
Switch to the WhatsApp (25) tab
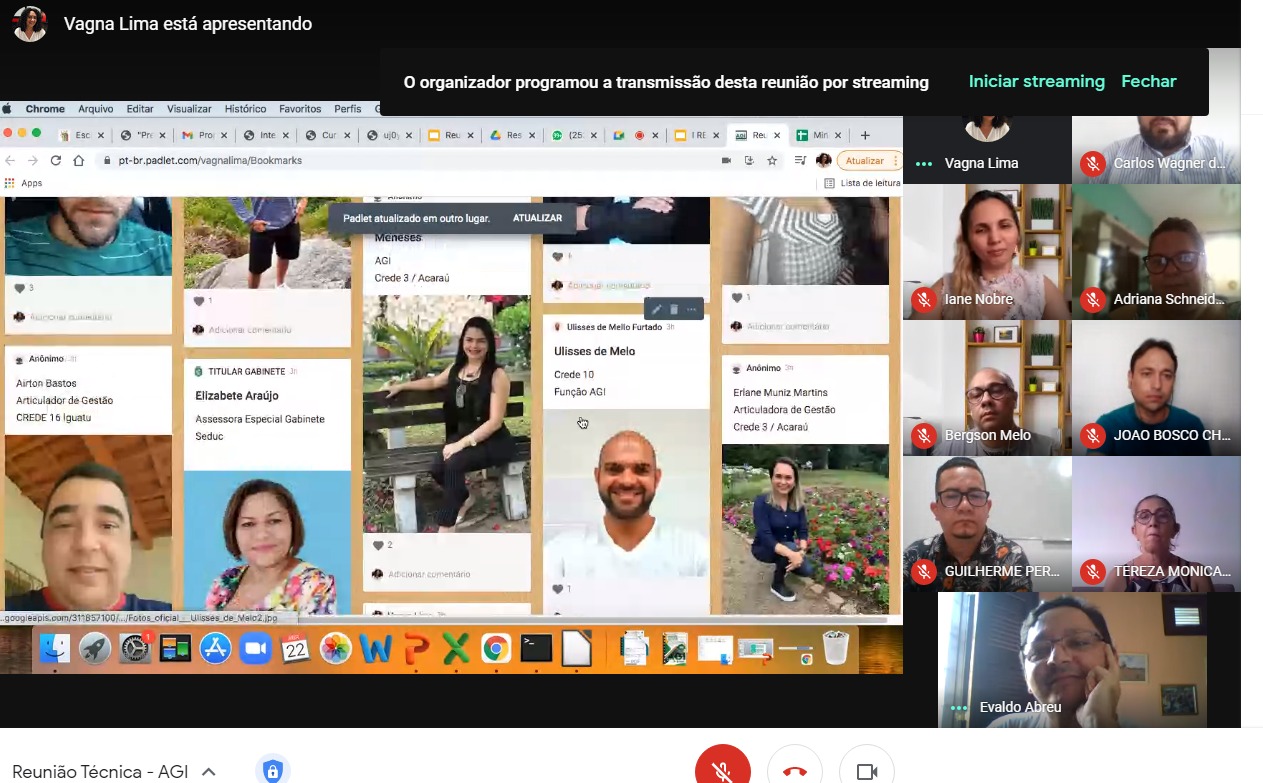tap(573, 135)
